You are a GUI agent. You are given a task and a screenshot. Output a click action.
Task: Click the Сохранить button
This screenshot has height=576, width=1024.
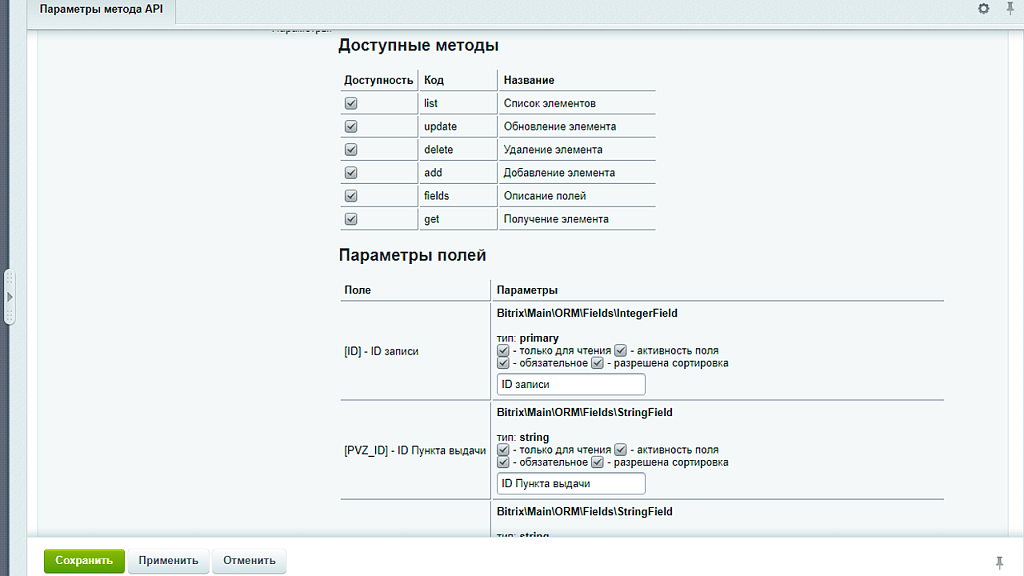tap(84, 561)
